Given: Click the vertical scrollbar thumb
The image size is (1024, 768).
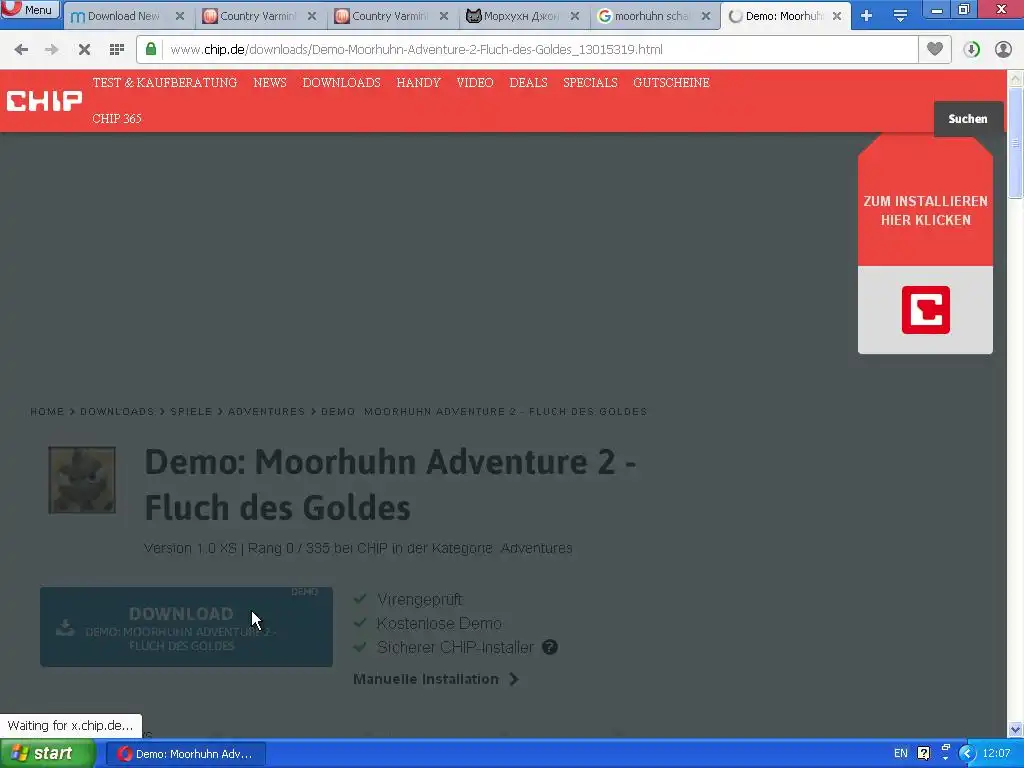Looking at the screenshot, I should click(1016, 142).
